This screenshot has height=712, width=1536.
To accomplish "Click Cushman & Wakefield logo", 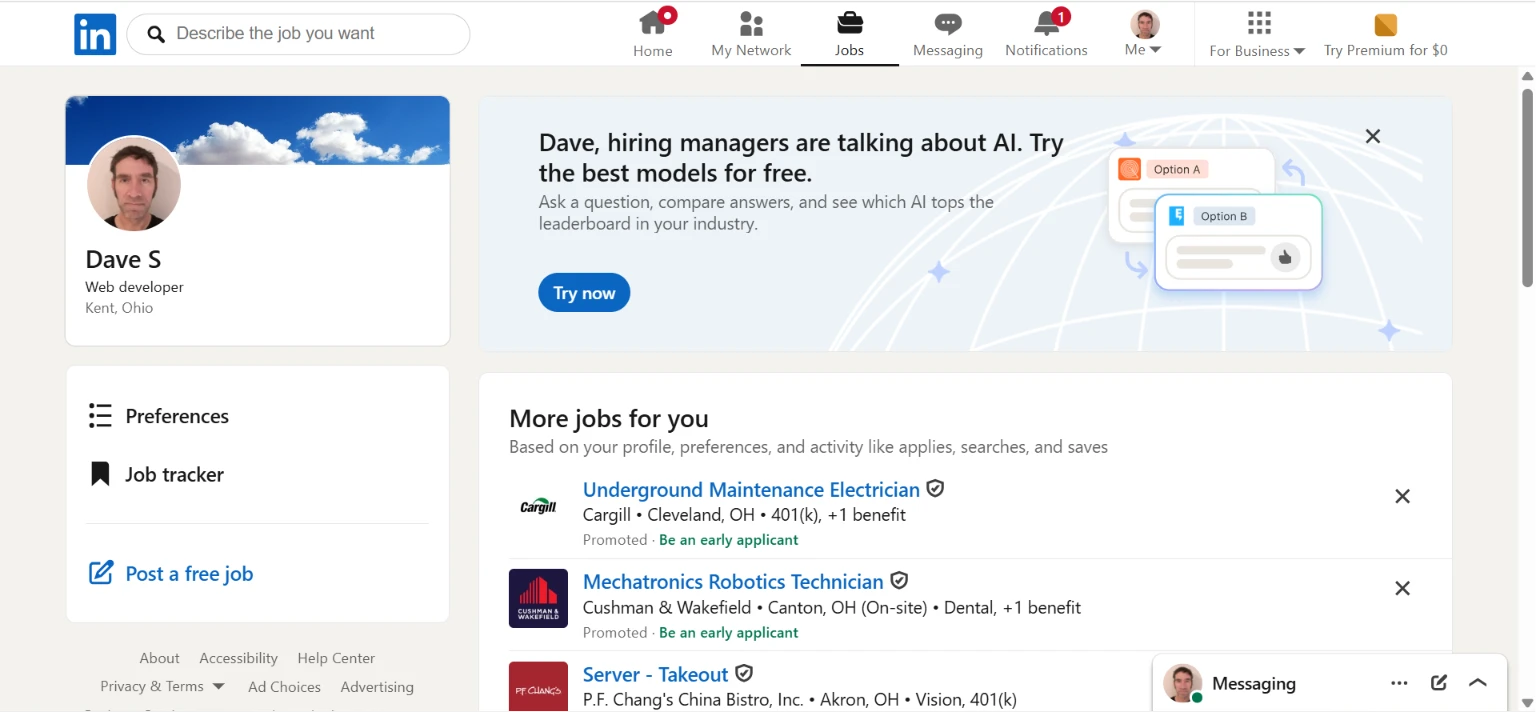I will coord(538,599).
